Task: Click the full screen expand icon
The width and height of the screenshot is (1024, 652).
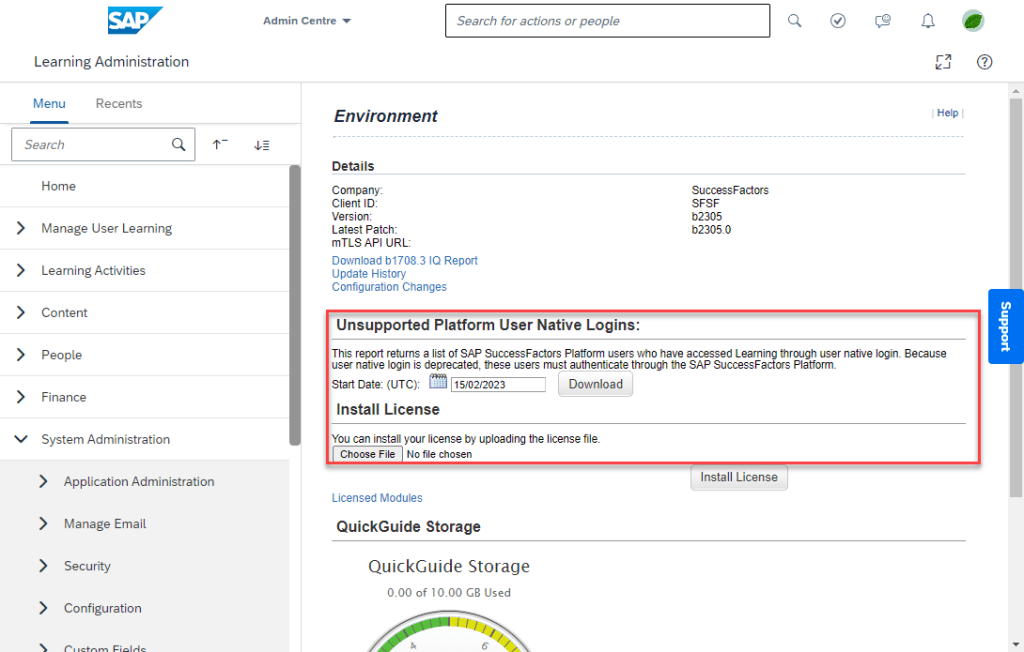Action: 942,62
